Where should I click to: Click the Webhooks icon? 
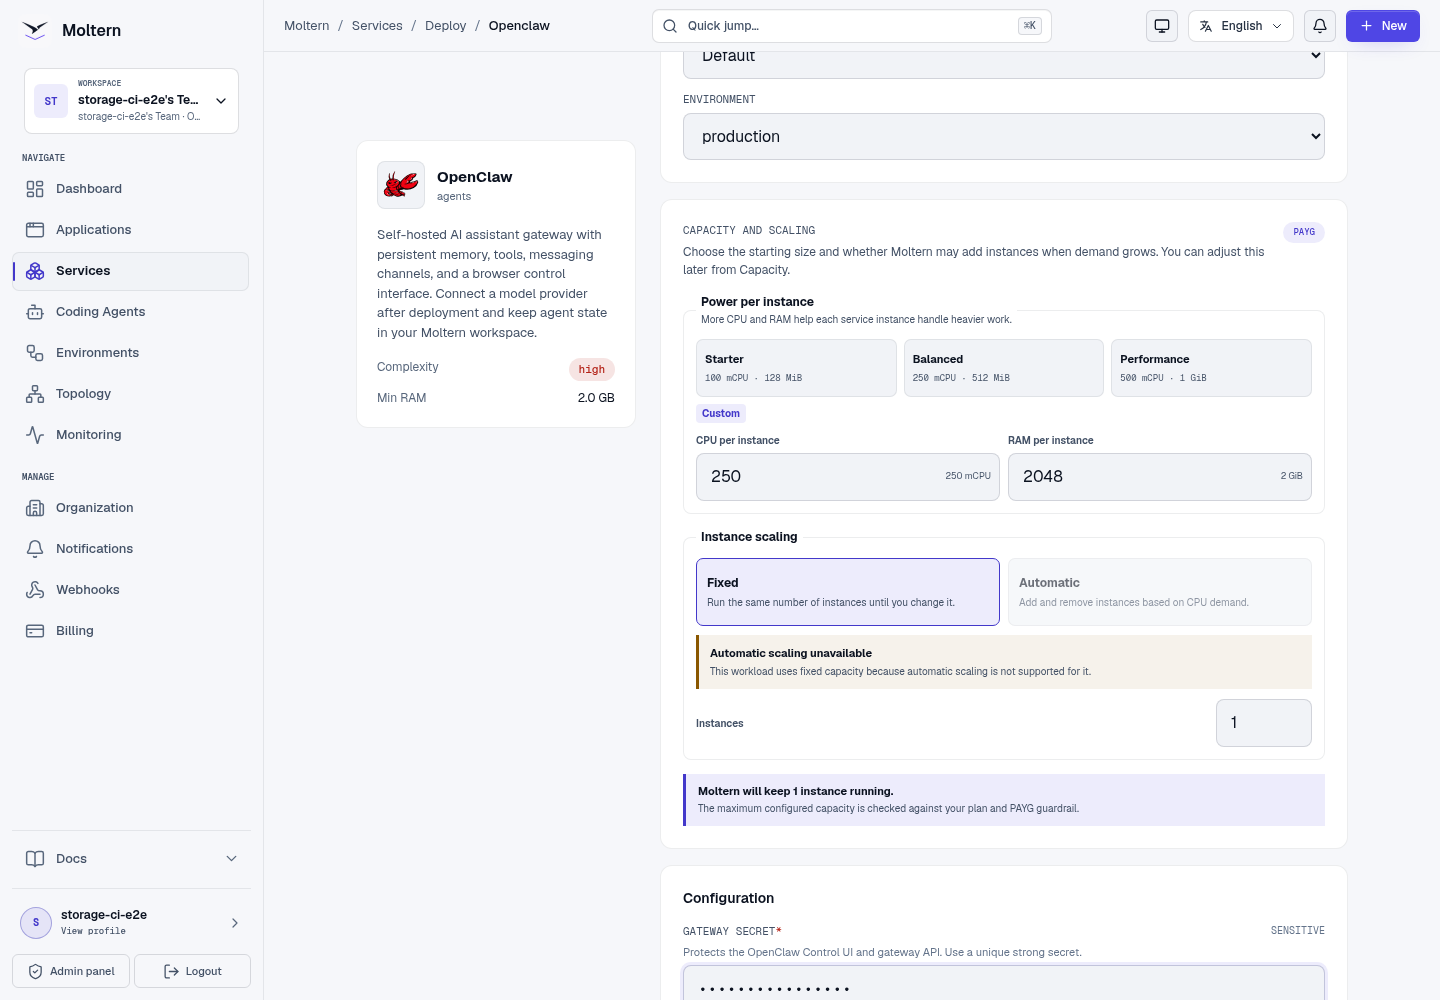coord(35,590)
